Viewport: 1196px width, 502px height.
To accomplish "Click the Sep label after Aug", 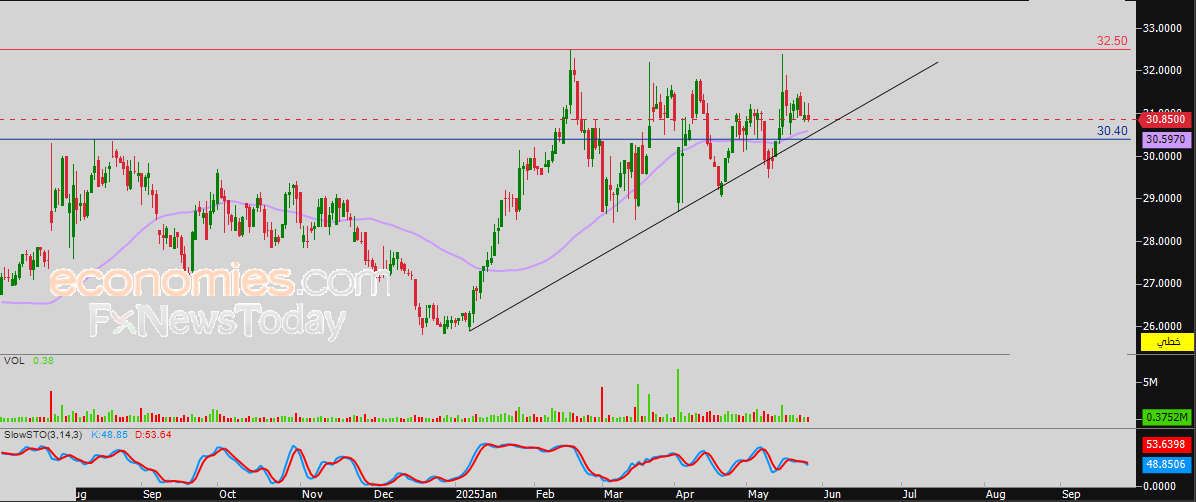I will coord(153,494).
